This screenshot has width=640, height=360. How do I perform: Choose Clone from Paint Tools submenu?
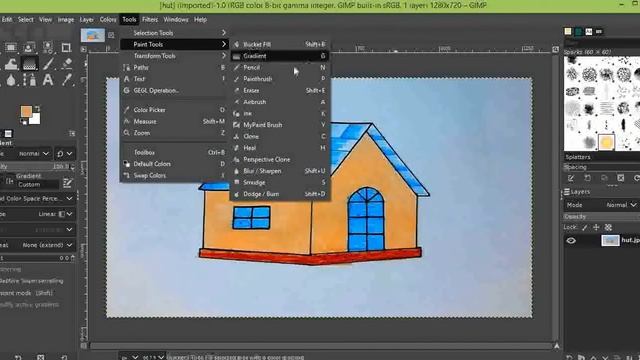[x=280, y=136]
